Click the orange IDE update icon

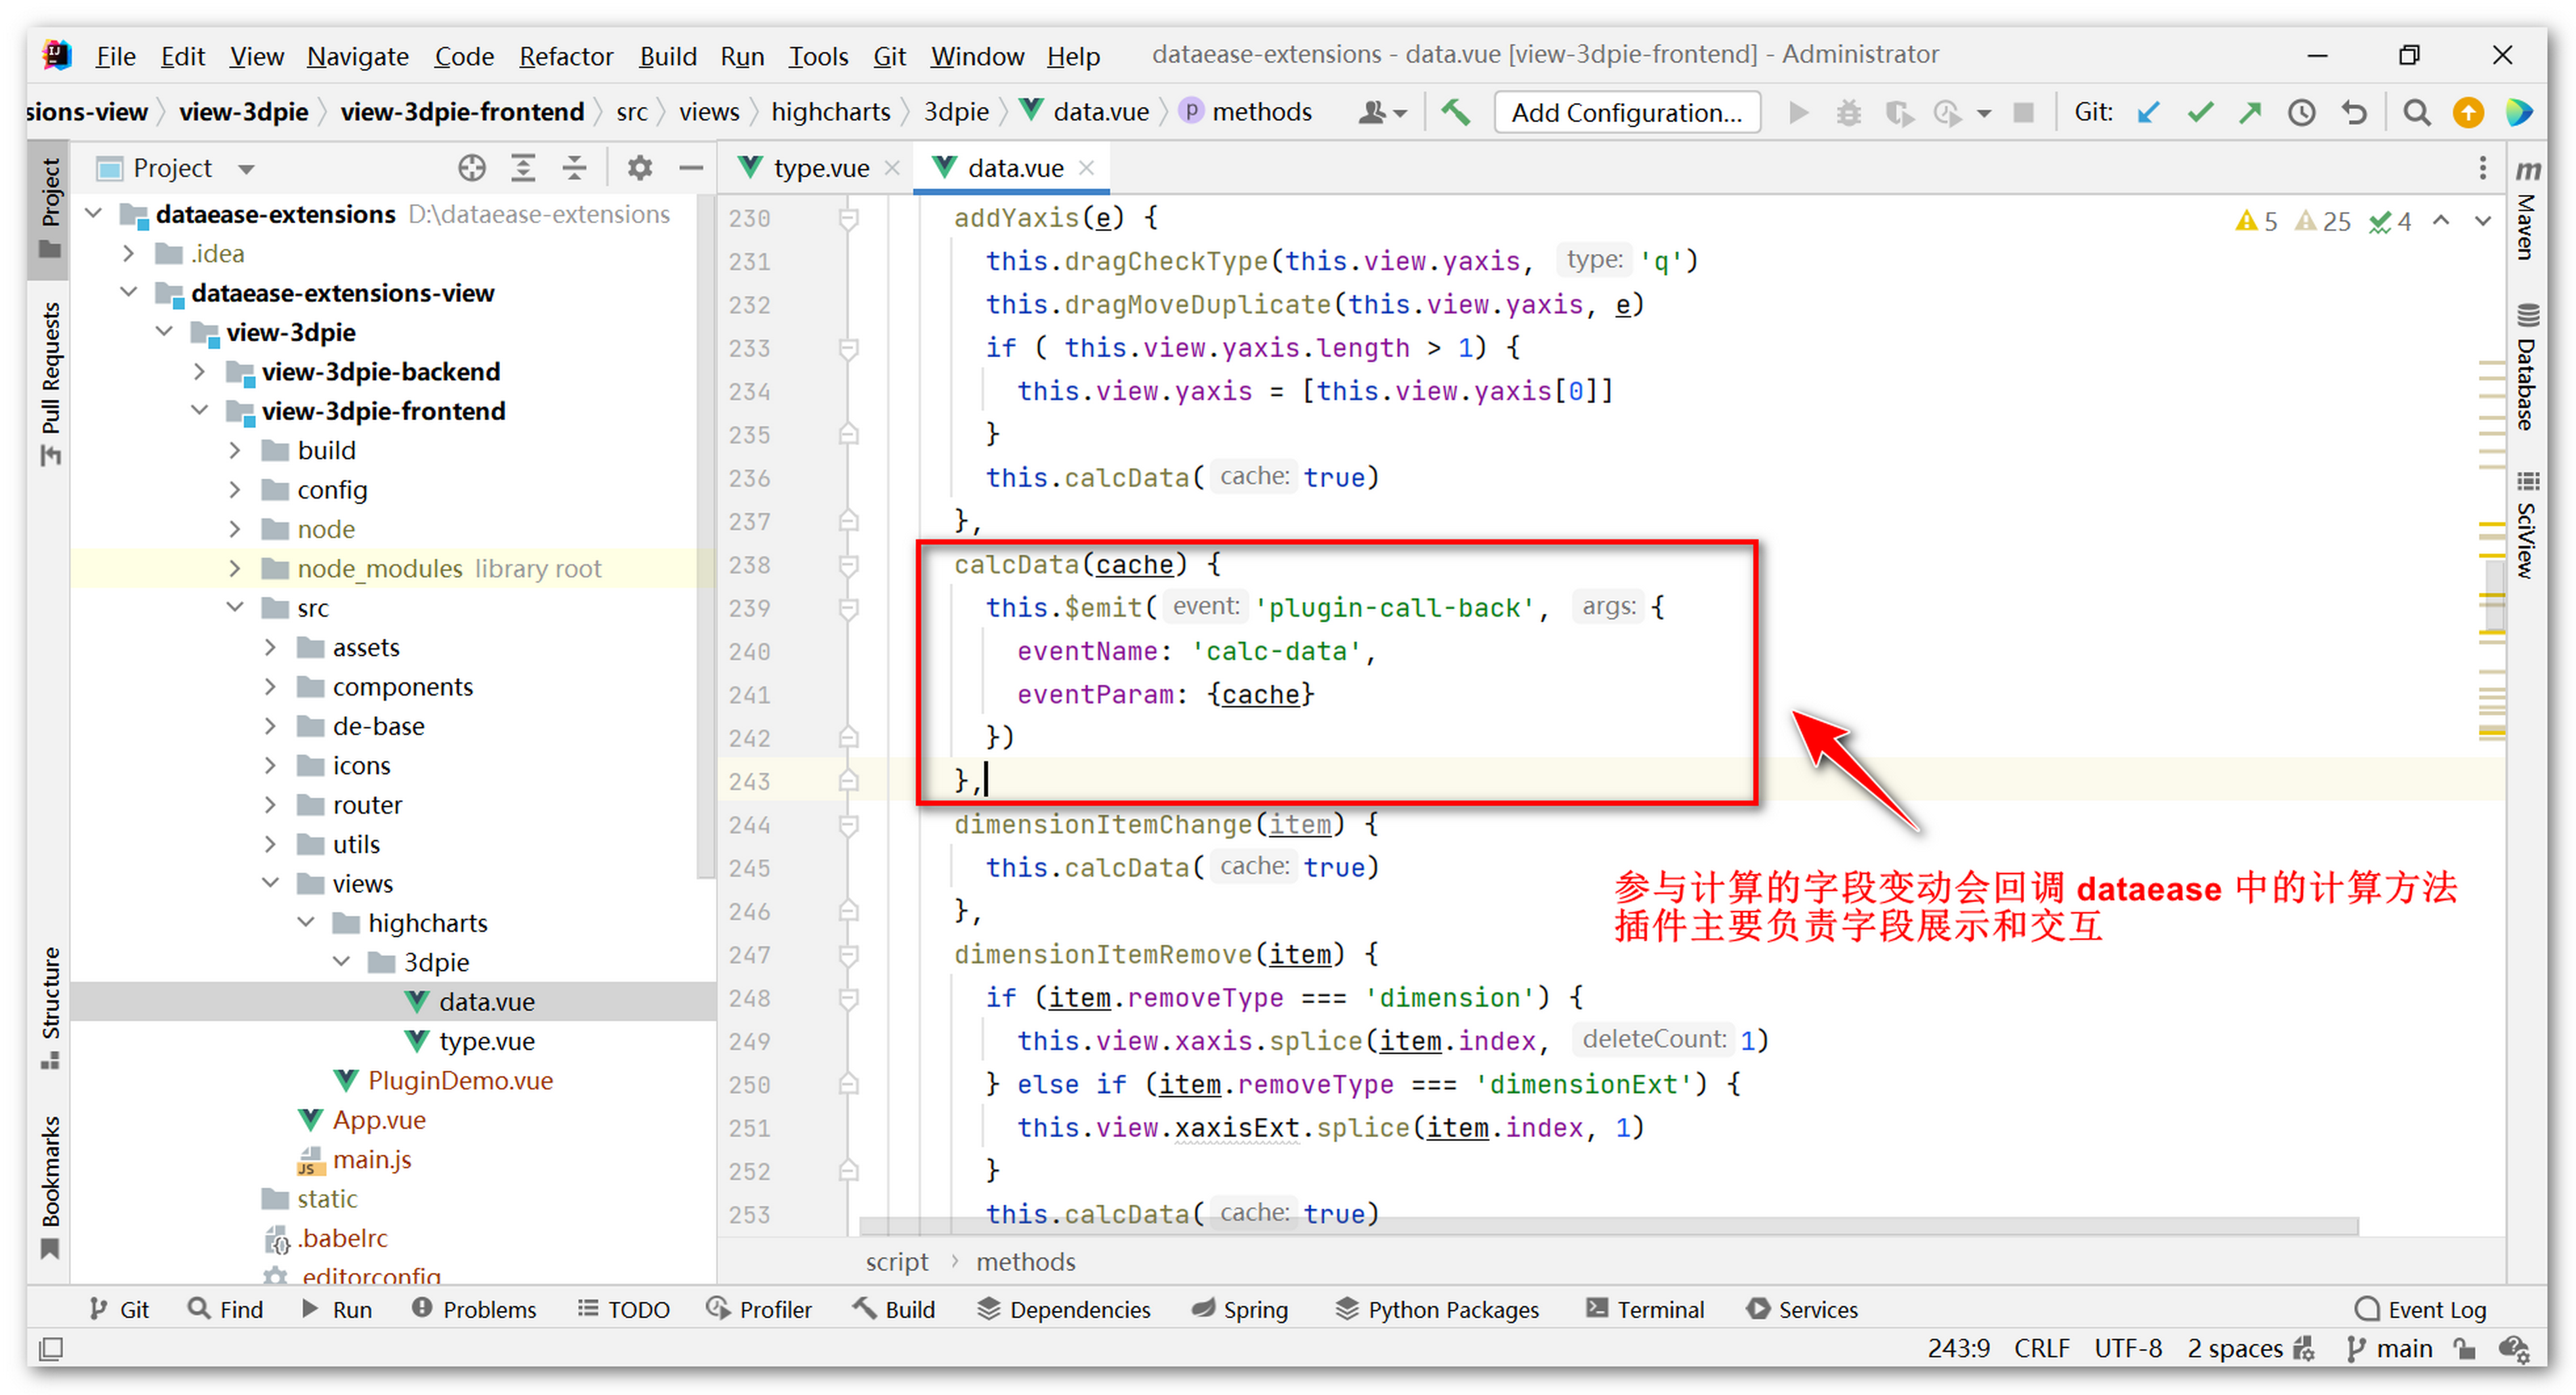[2467, 112]
